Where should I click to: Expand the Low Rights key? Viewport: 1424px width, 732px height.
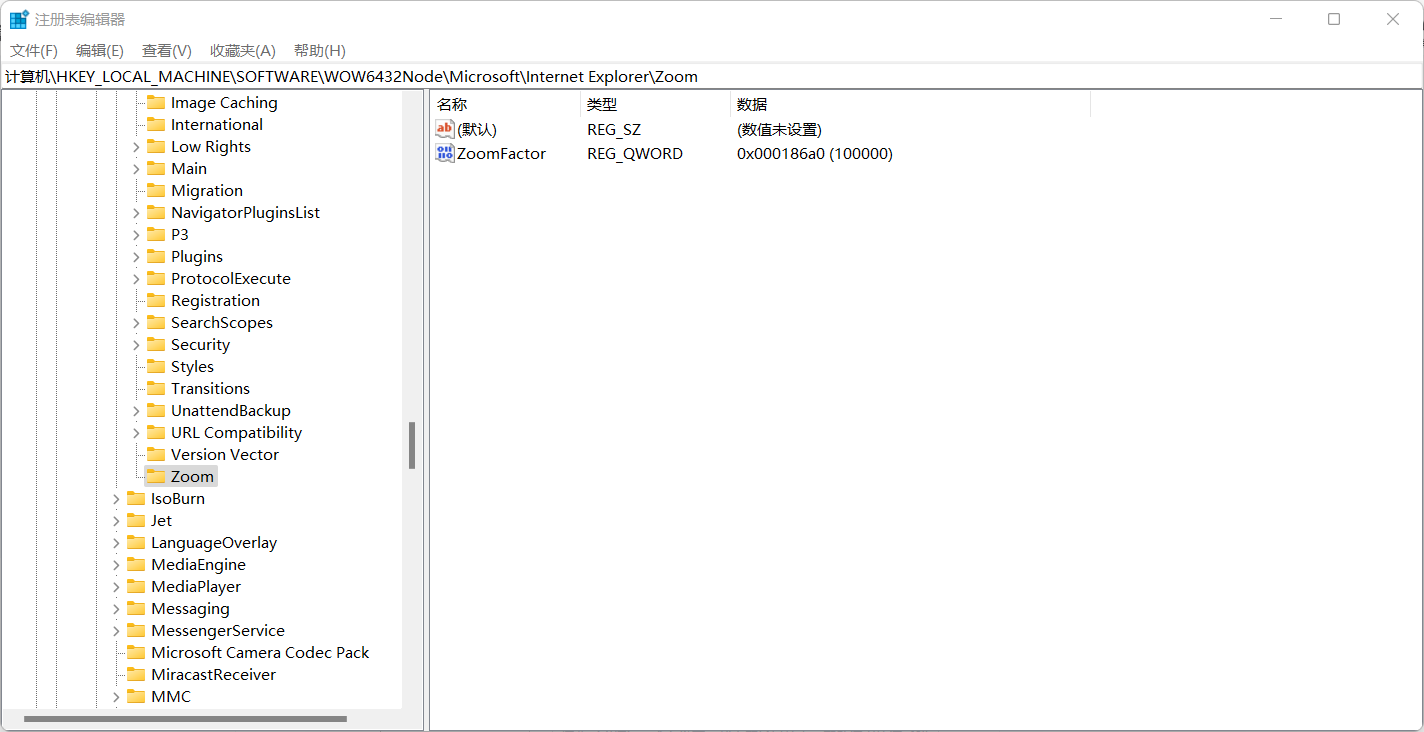[x=136, y=146]
